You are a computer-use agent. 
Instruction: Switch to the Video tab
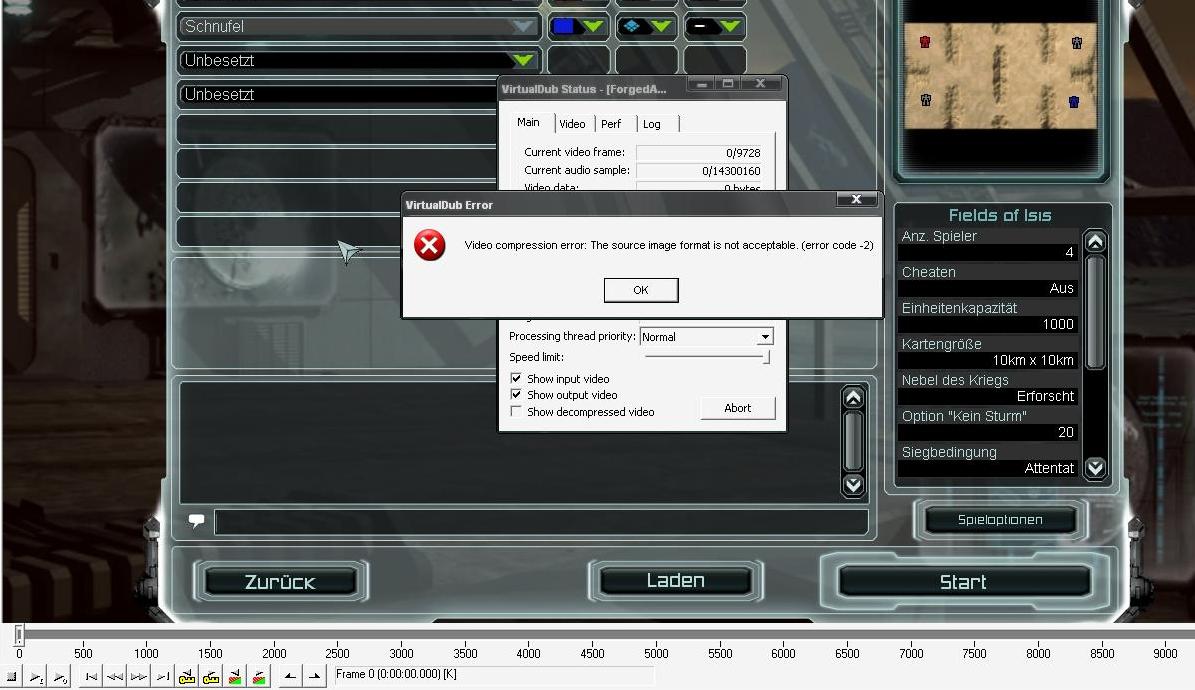[x=572, y=124]
